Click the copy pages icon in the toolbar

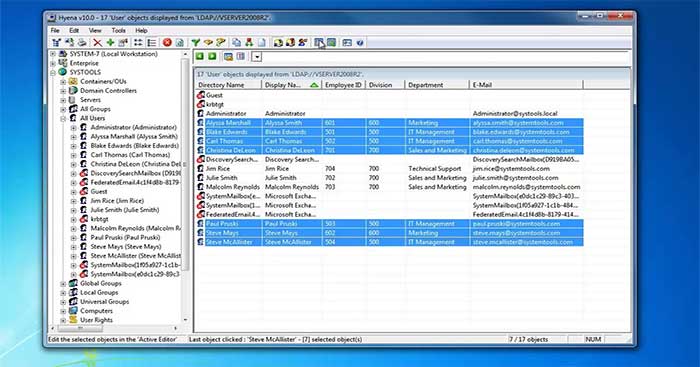coord(236,43)
